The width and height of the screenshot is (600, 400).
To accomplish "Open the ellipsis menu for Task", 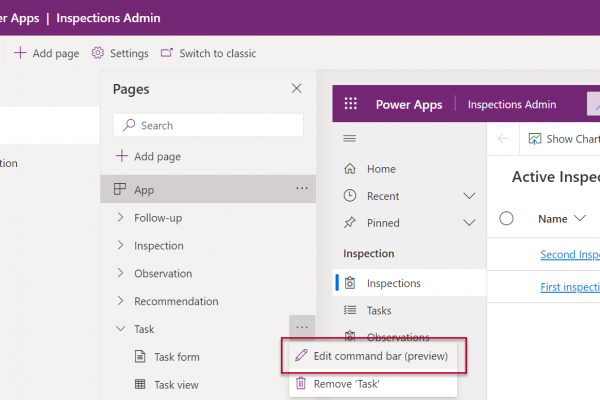I will pos(302,327).
